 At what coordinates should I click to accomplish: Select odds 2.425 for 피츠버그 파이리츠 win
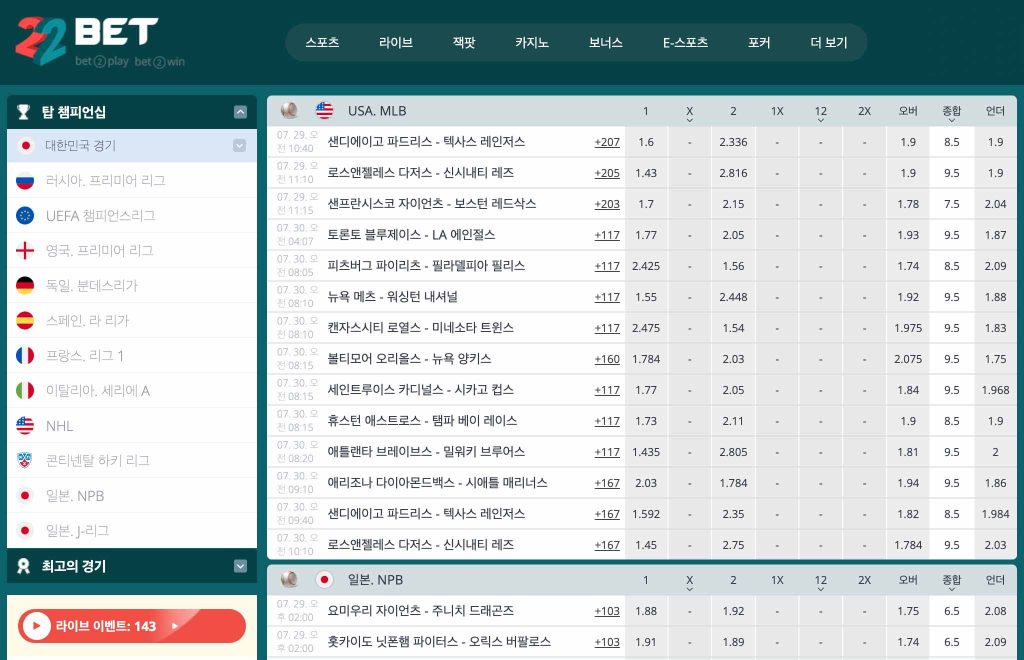[646, 266]
